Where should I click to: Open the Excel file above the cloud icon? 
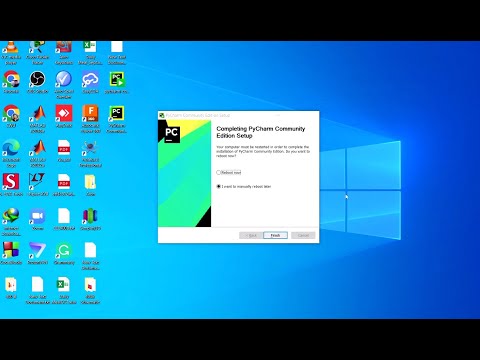pyautogui.click(x=90, y=53)
